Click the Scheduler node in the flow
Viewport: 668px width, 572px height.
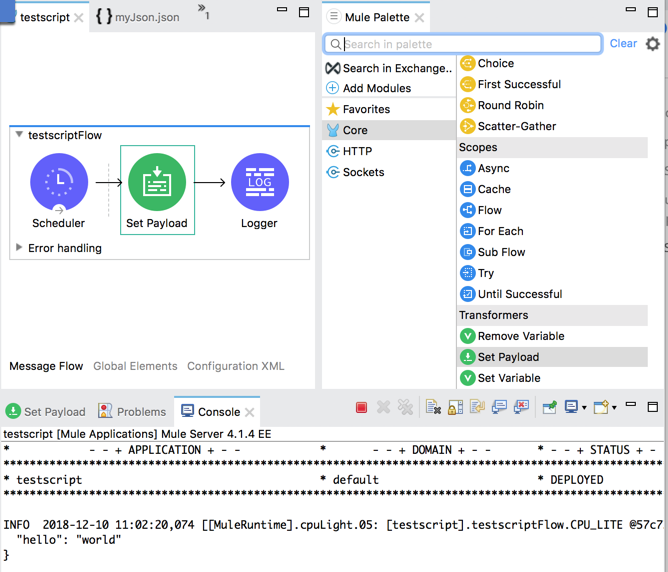59,183
